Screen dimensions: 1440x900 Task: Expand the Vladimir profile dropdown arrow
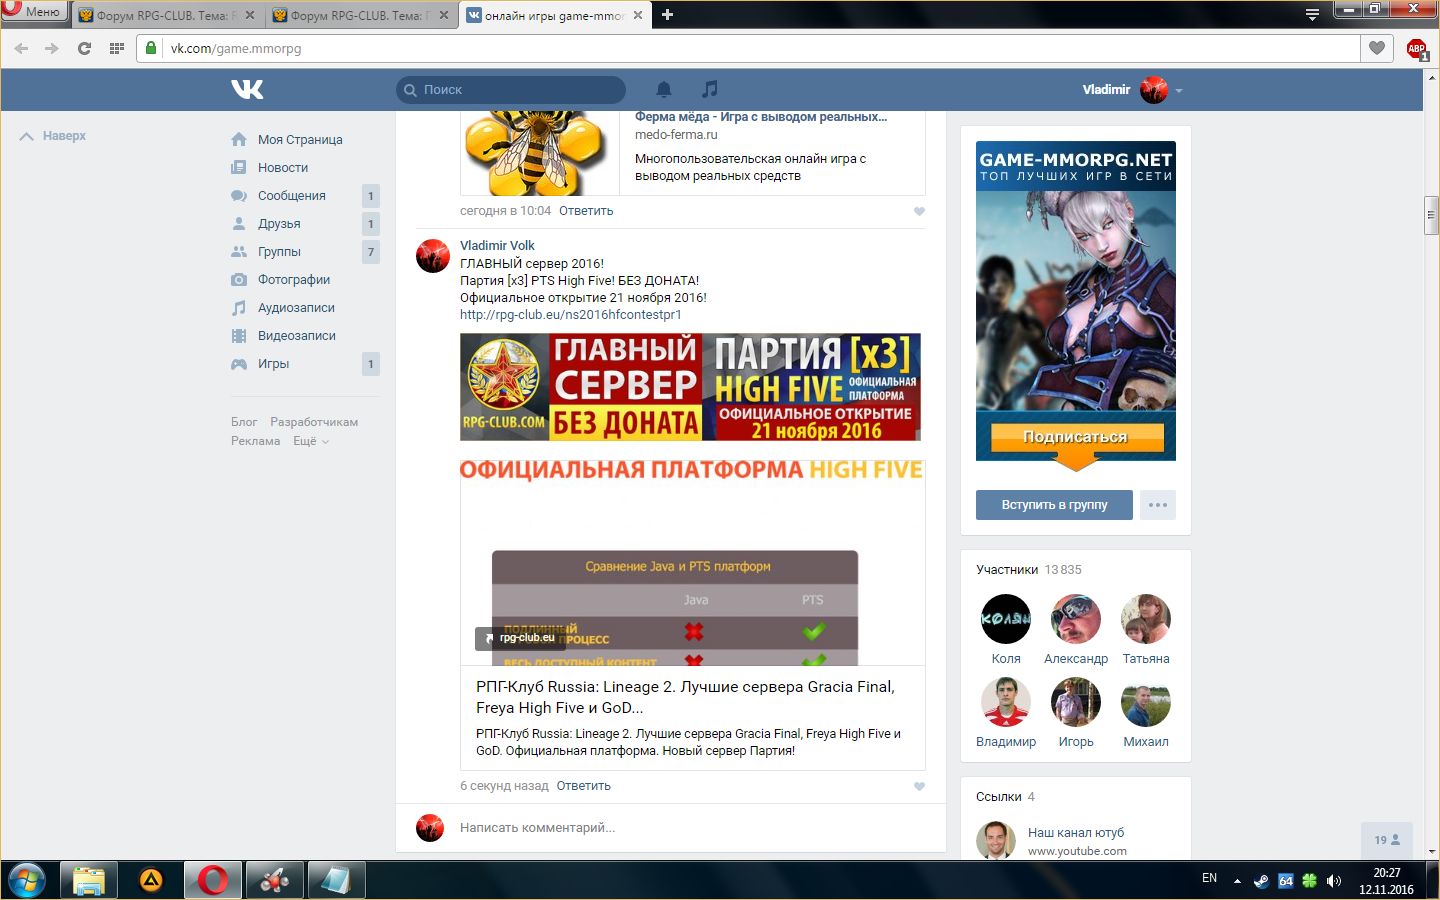pos(1179,90)
